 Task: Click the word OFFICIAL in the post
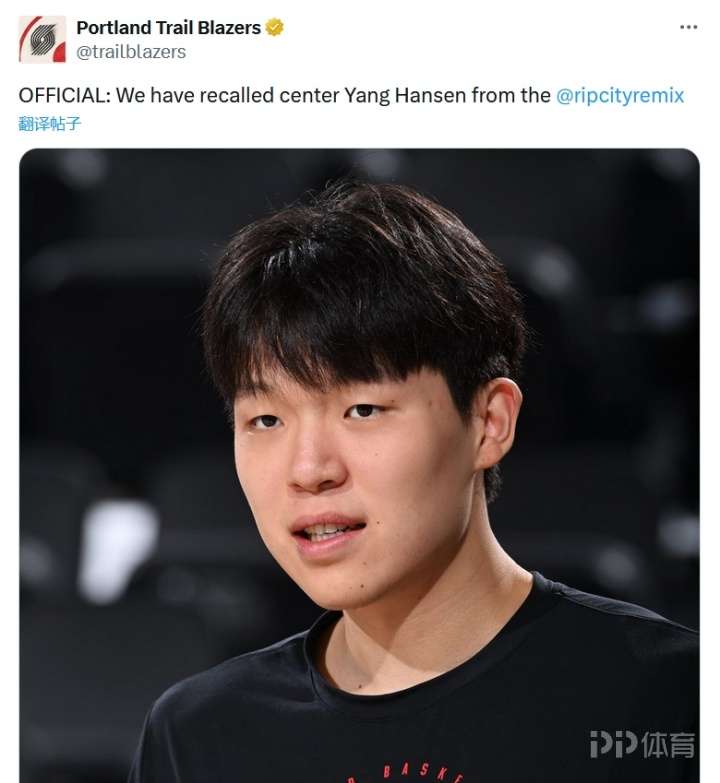point(64,95)
